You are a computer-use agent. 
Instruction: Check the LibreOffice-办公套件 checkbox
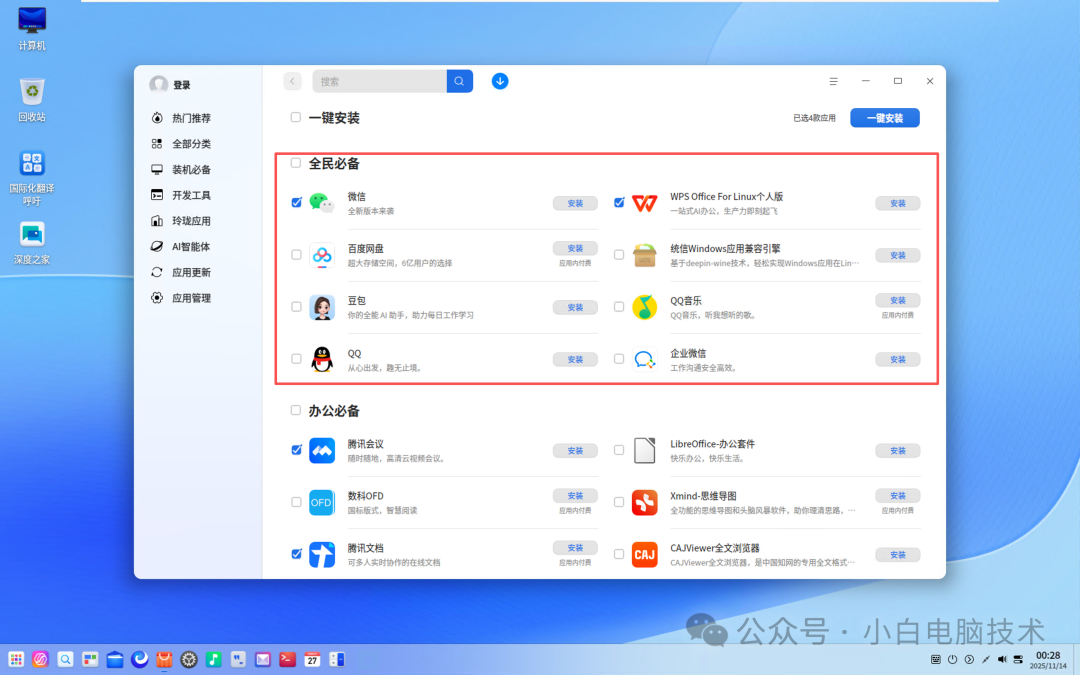point(619,450)
